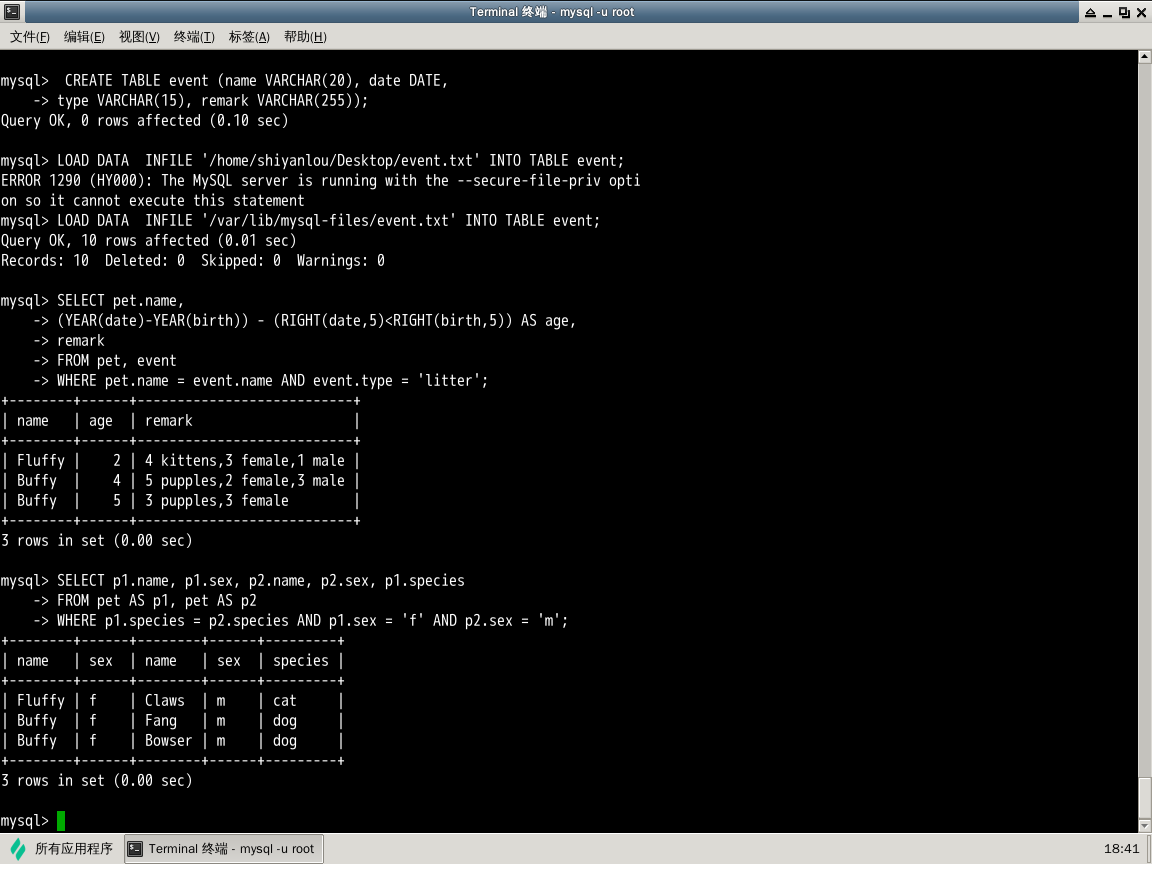Click the green cursor at the mysql prompt
Image resolution: width=1152 pixels, height=896 pixels.
click(x=61, y=821)
